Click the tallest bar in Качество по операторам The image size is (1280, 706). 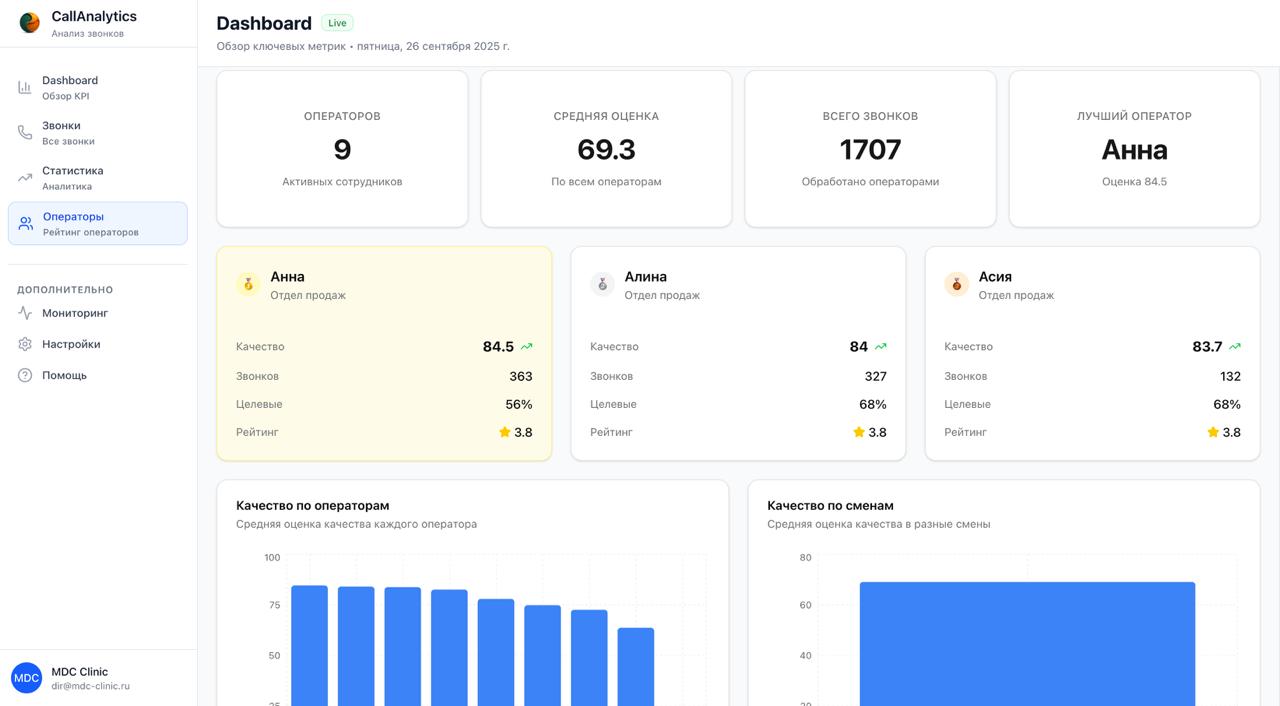309,645
